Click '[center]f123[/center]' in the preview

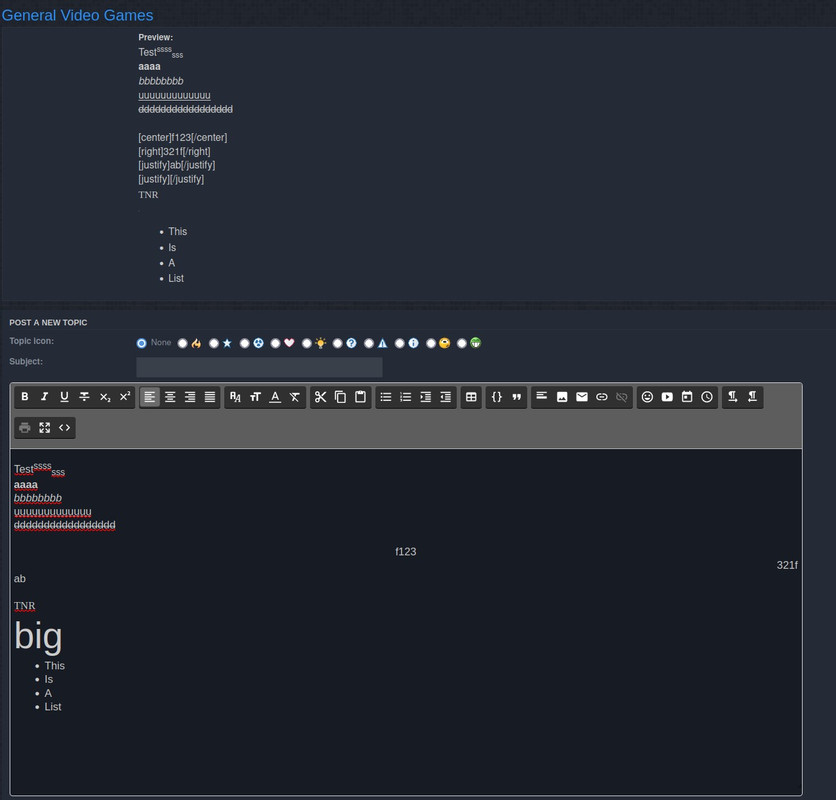tap(182, 138)
